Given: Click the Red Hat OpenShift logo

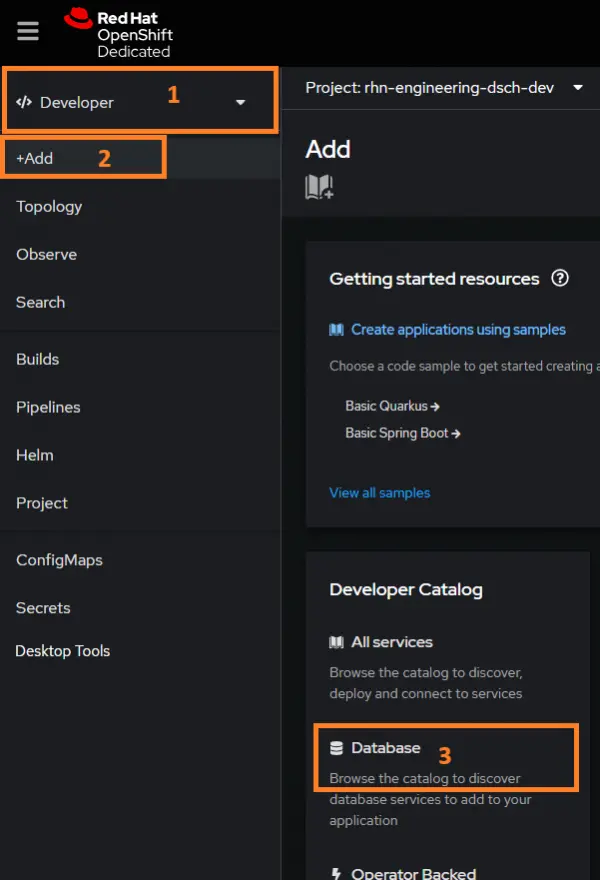Looking at the screenshot, I should click(x=118, y=33).
